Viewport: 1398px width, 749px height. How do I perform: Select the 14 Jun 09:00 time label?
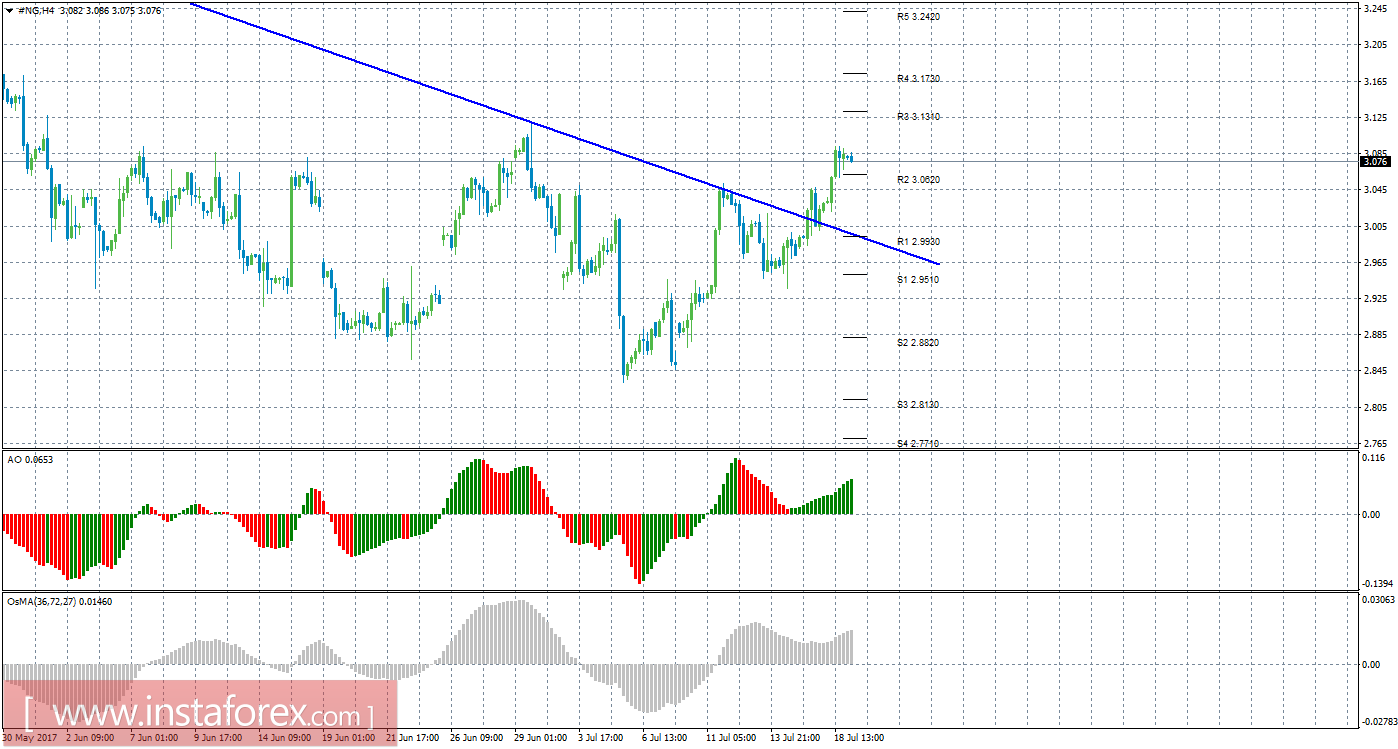point(285,739)
